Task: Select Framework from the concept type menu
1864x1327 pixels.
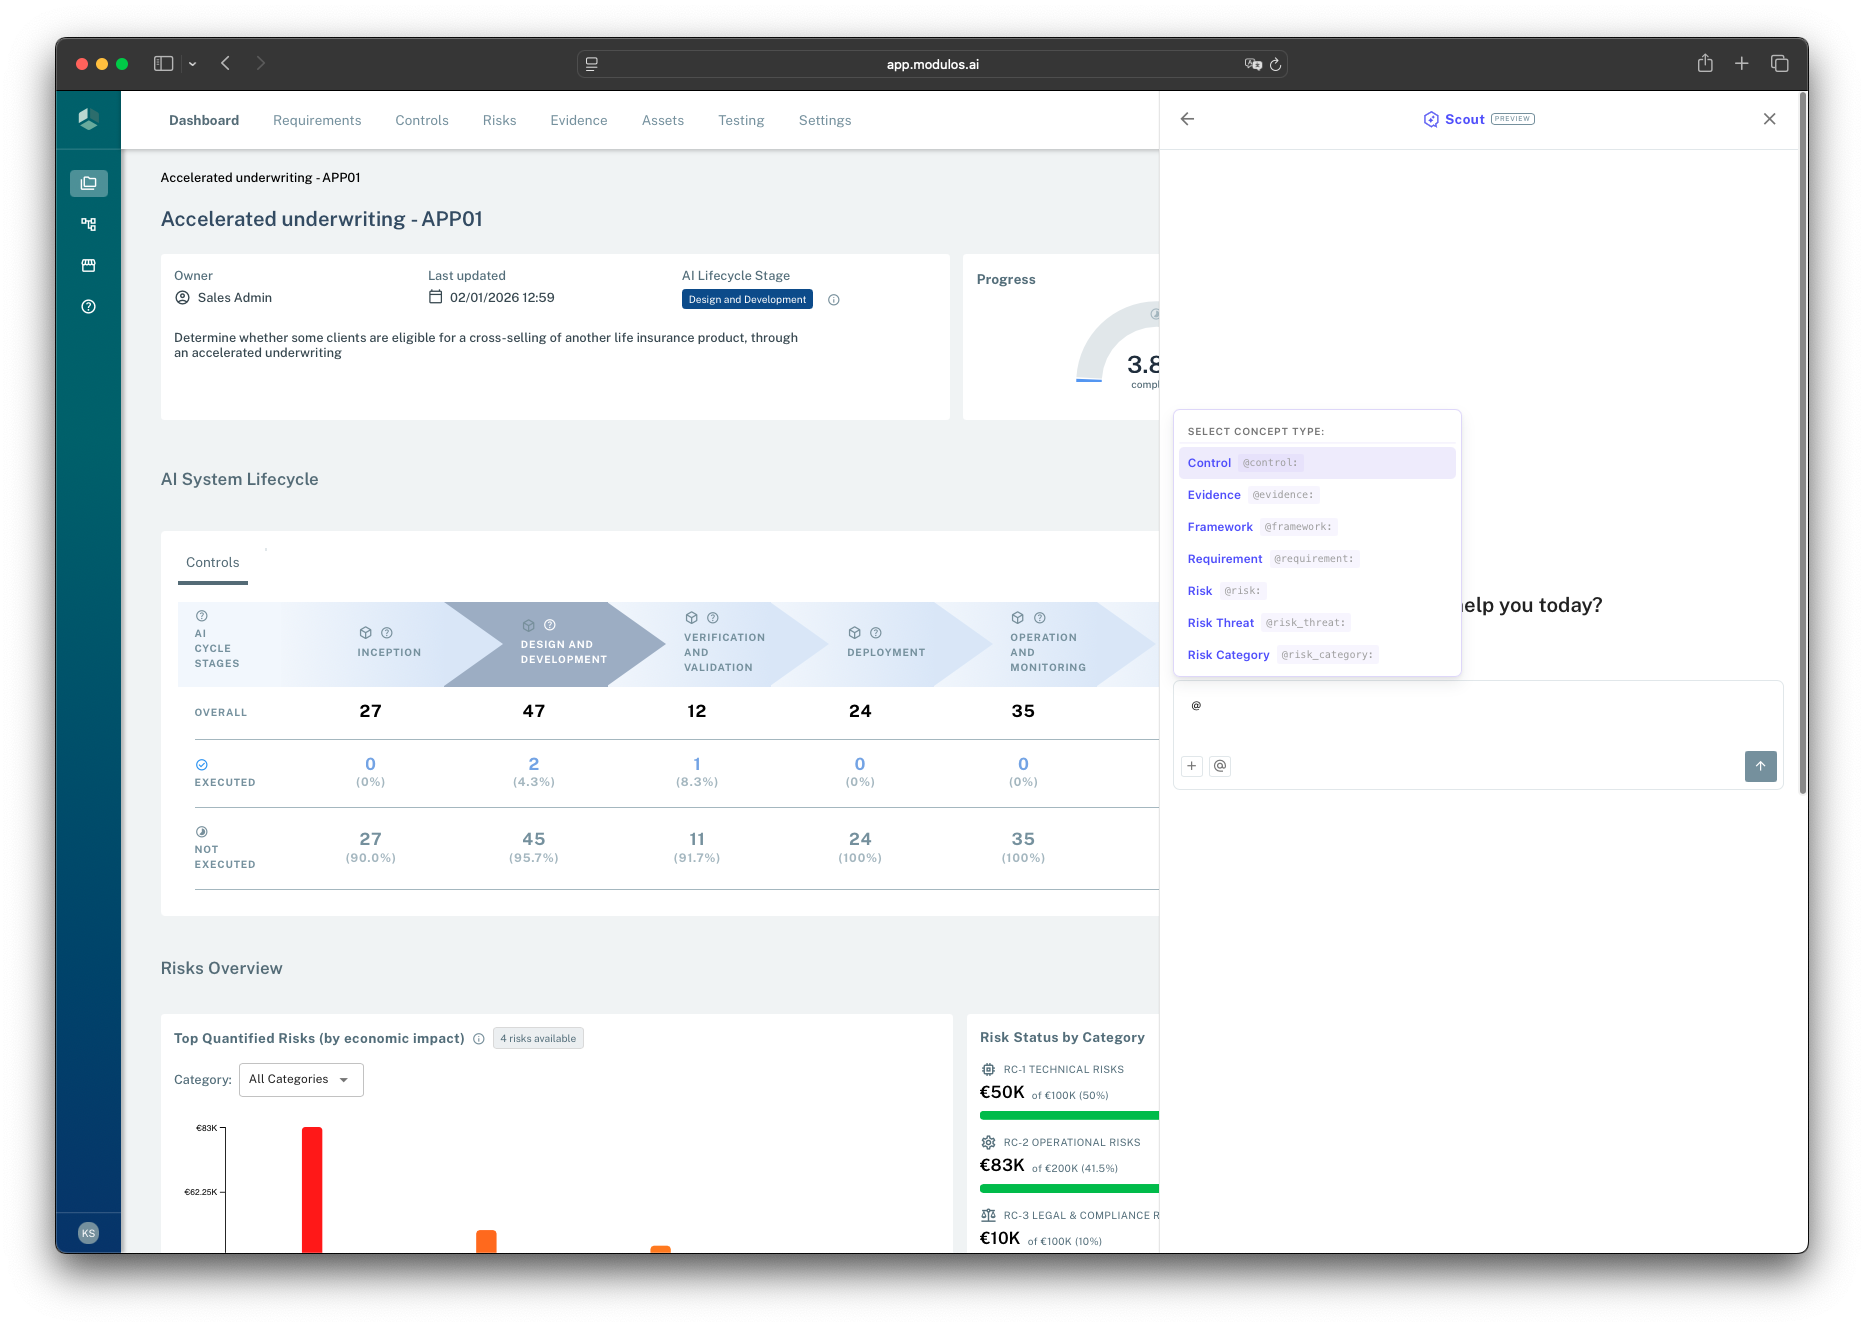Action: pyautogui.click(x=1220, y=526)
